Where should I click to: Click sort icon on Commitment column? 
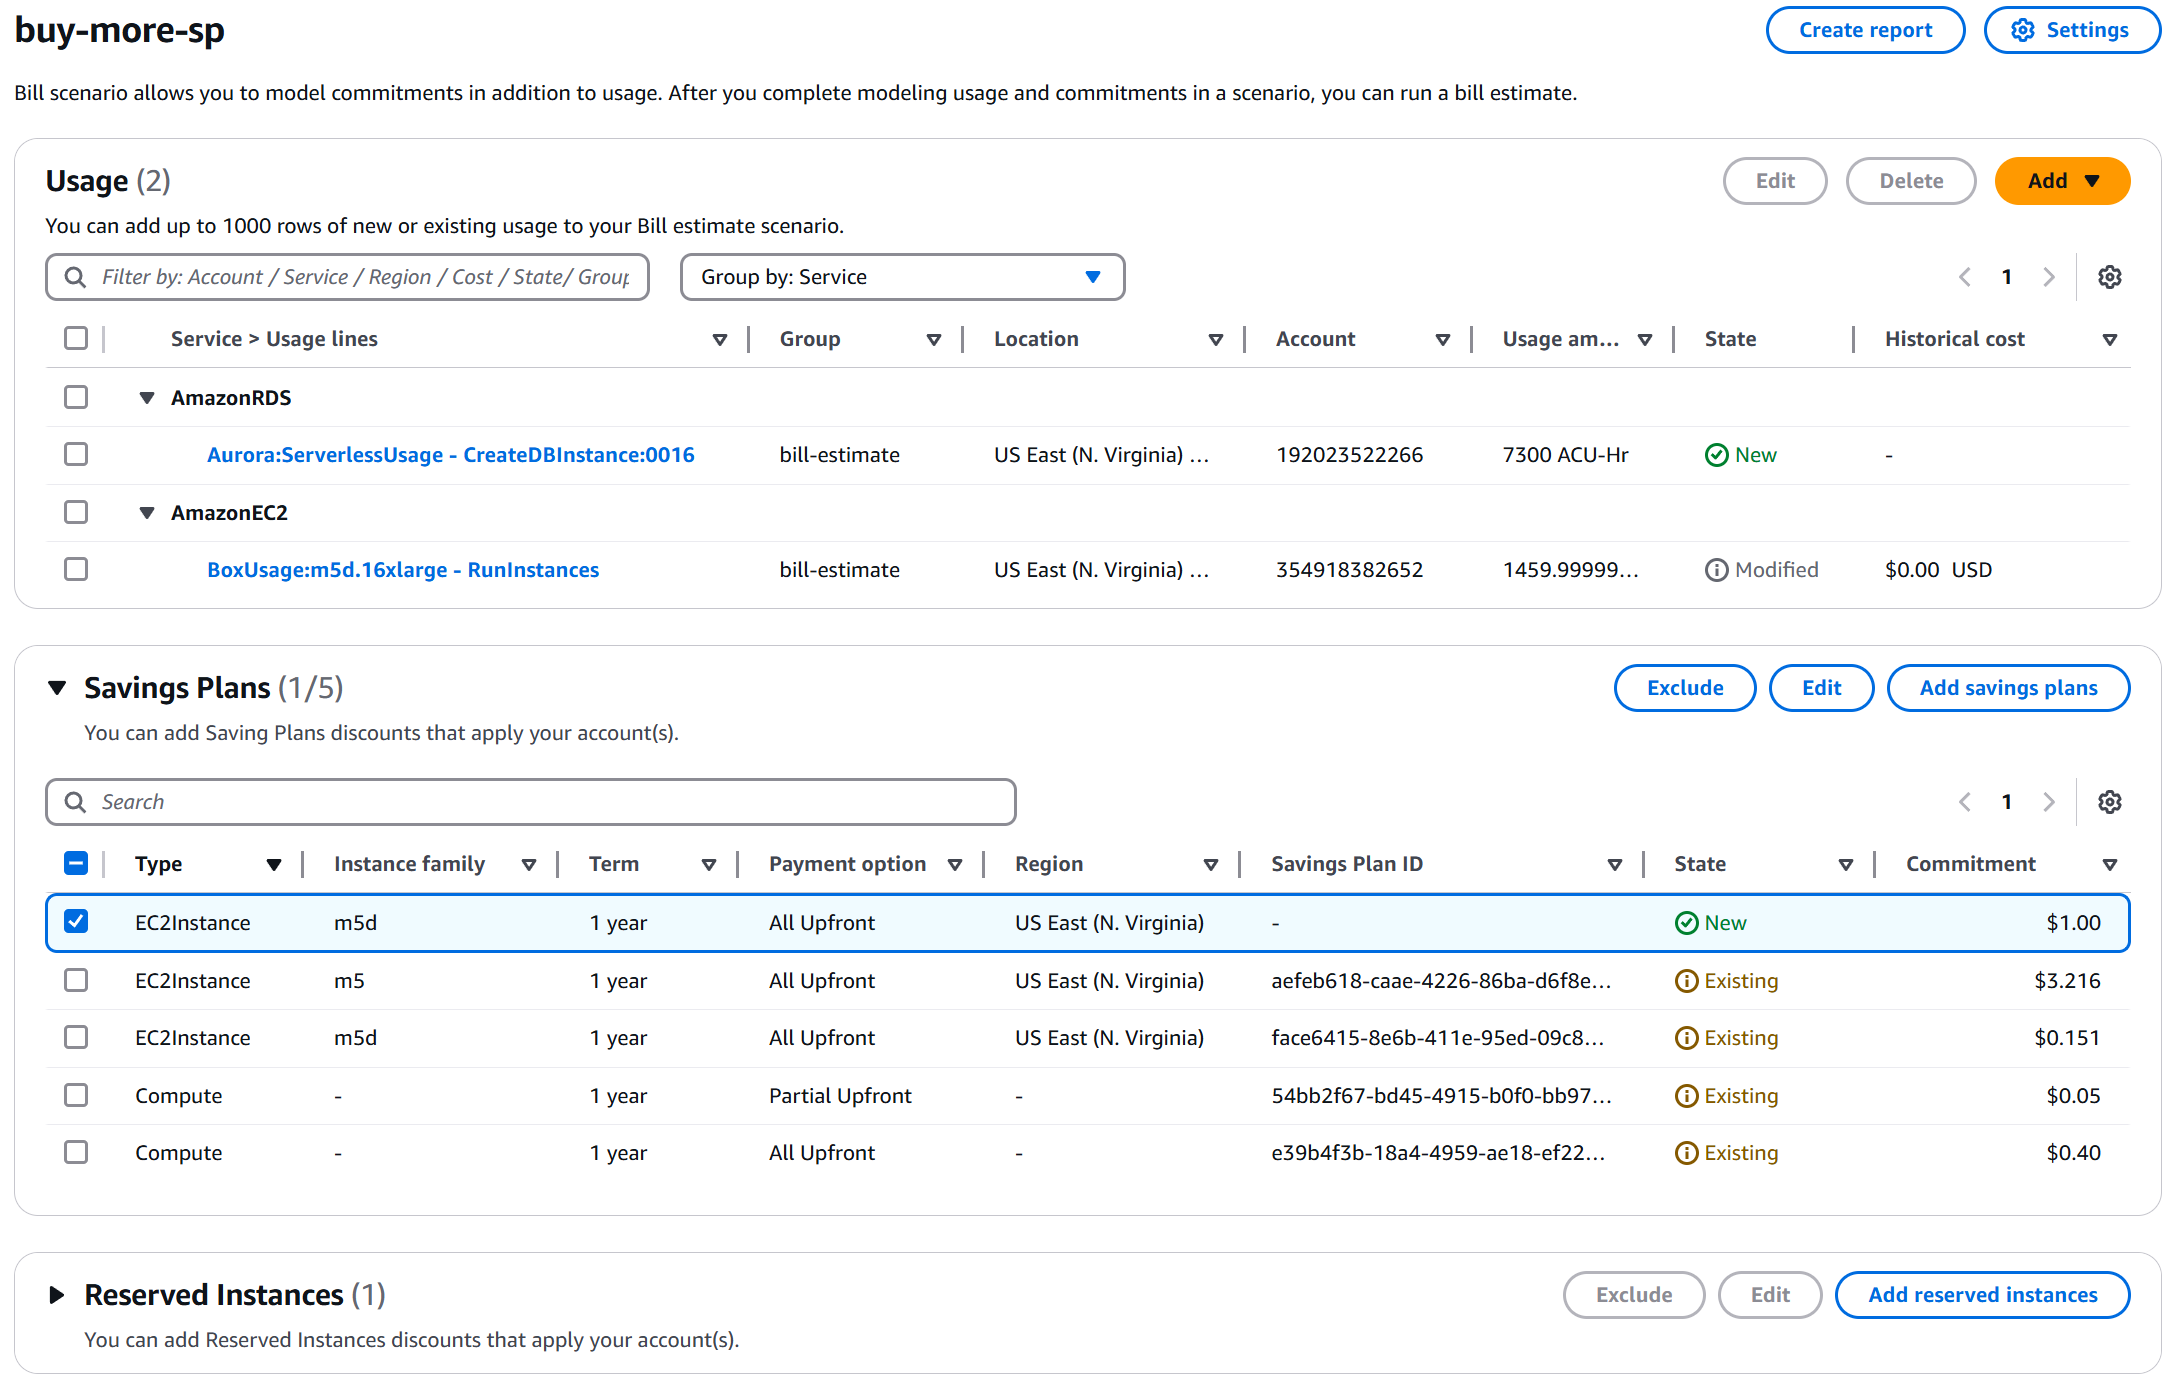(2109, 865)
